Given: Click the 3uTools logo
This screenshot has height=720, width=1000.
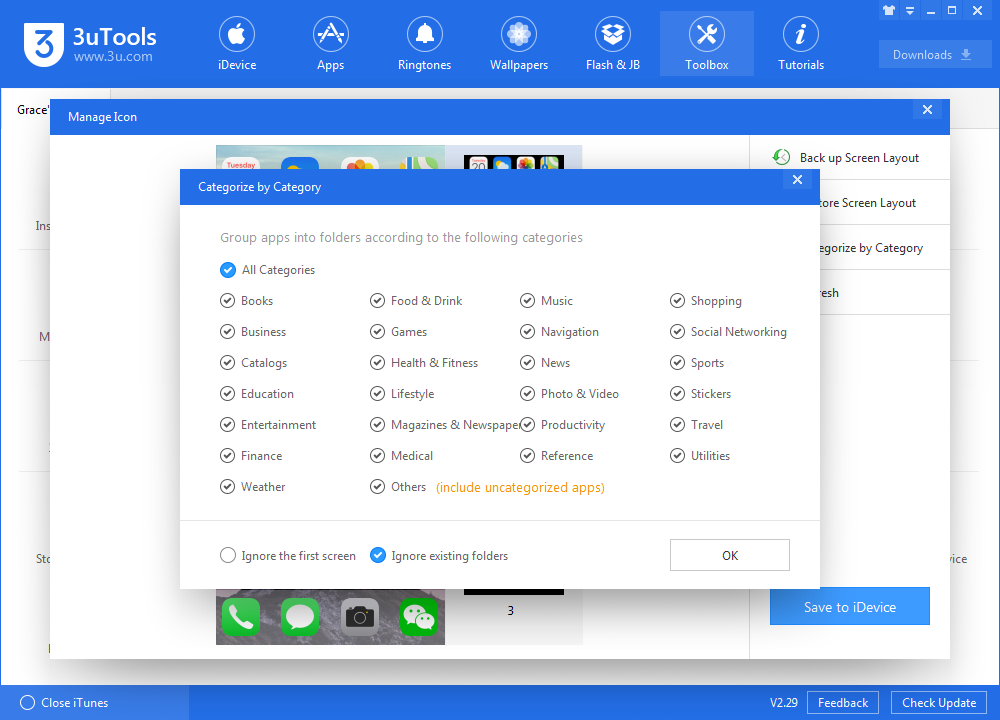Looking at the screenshot, I should click(90, 44).
